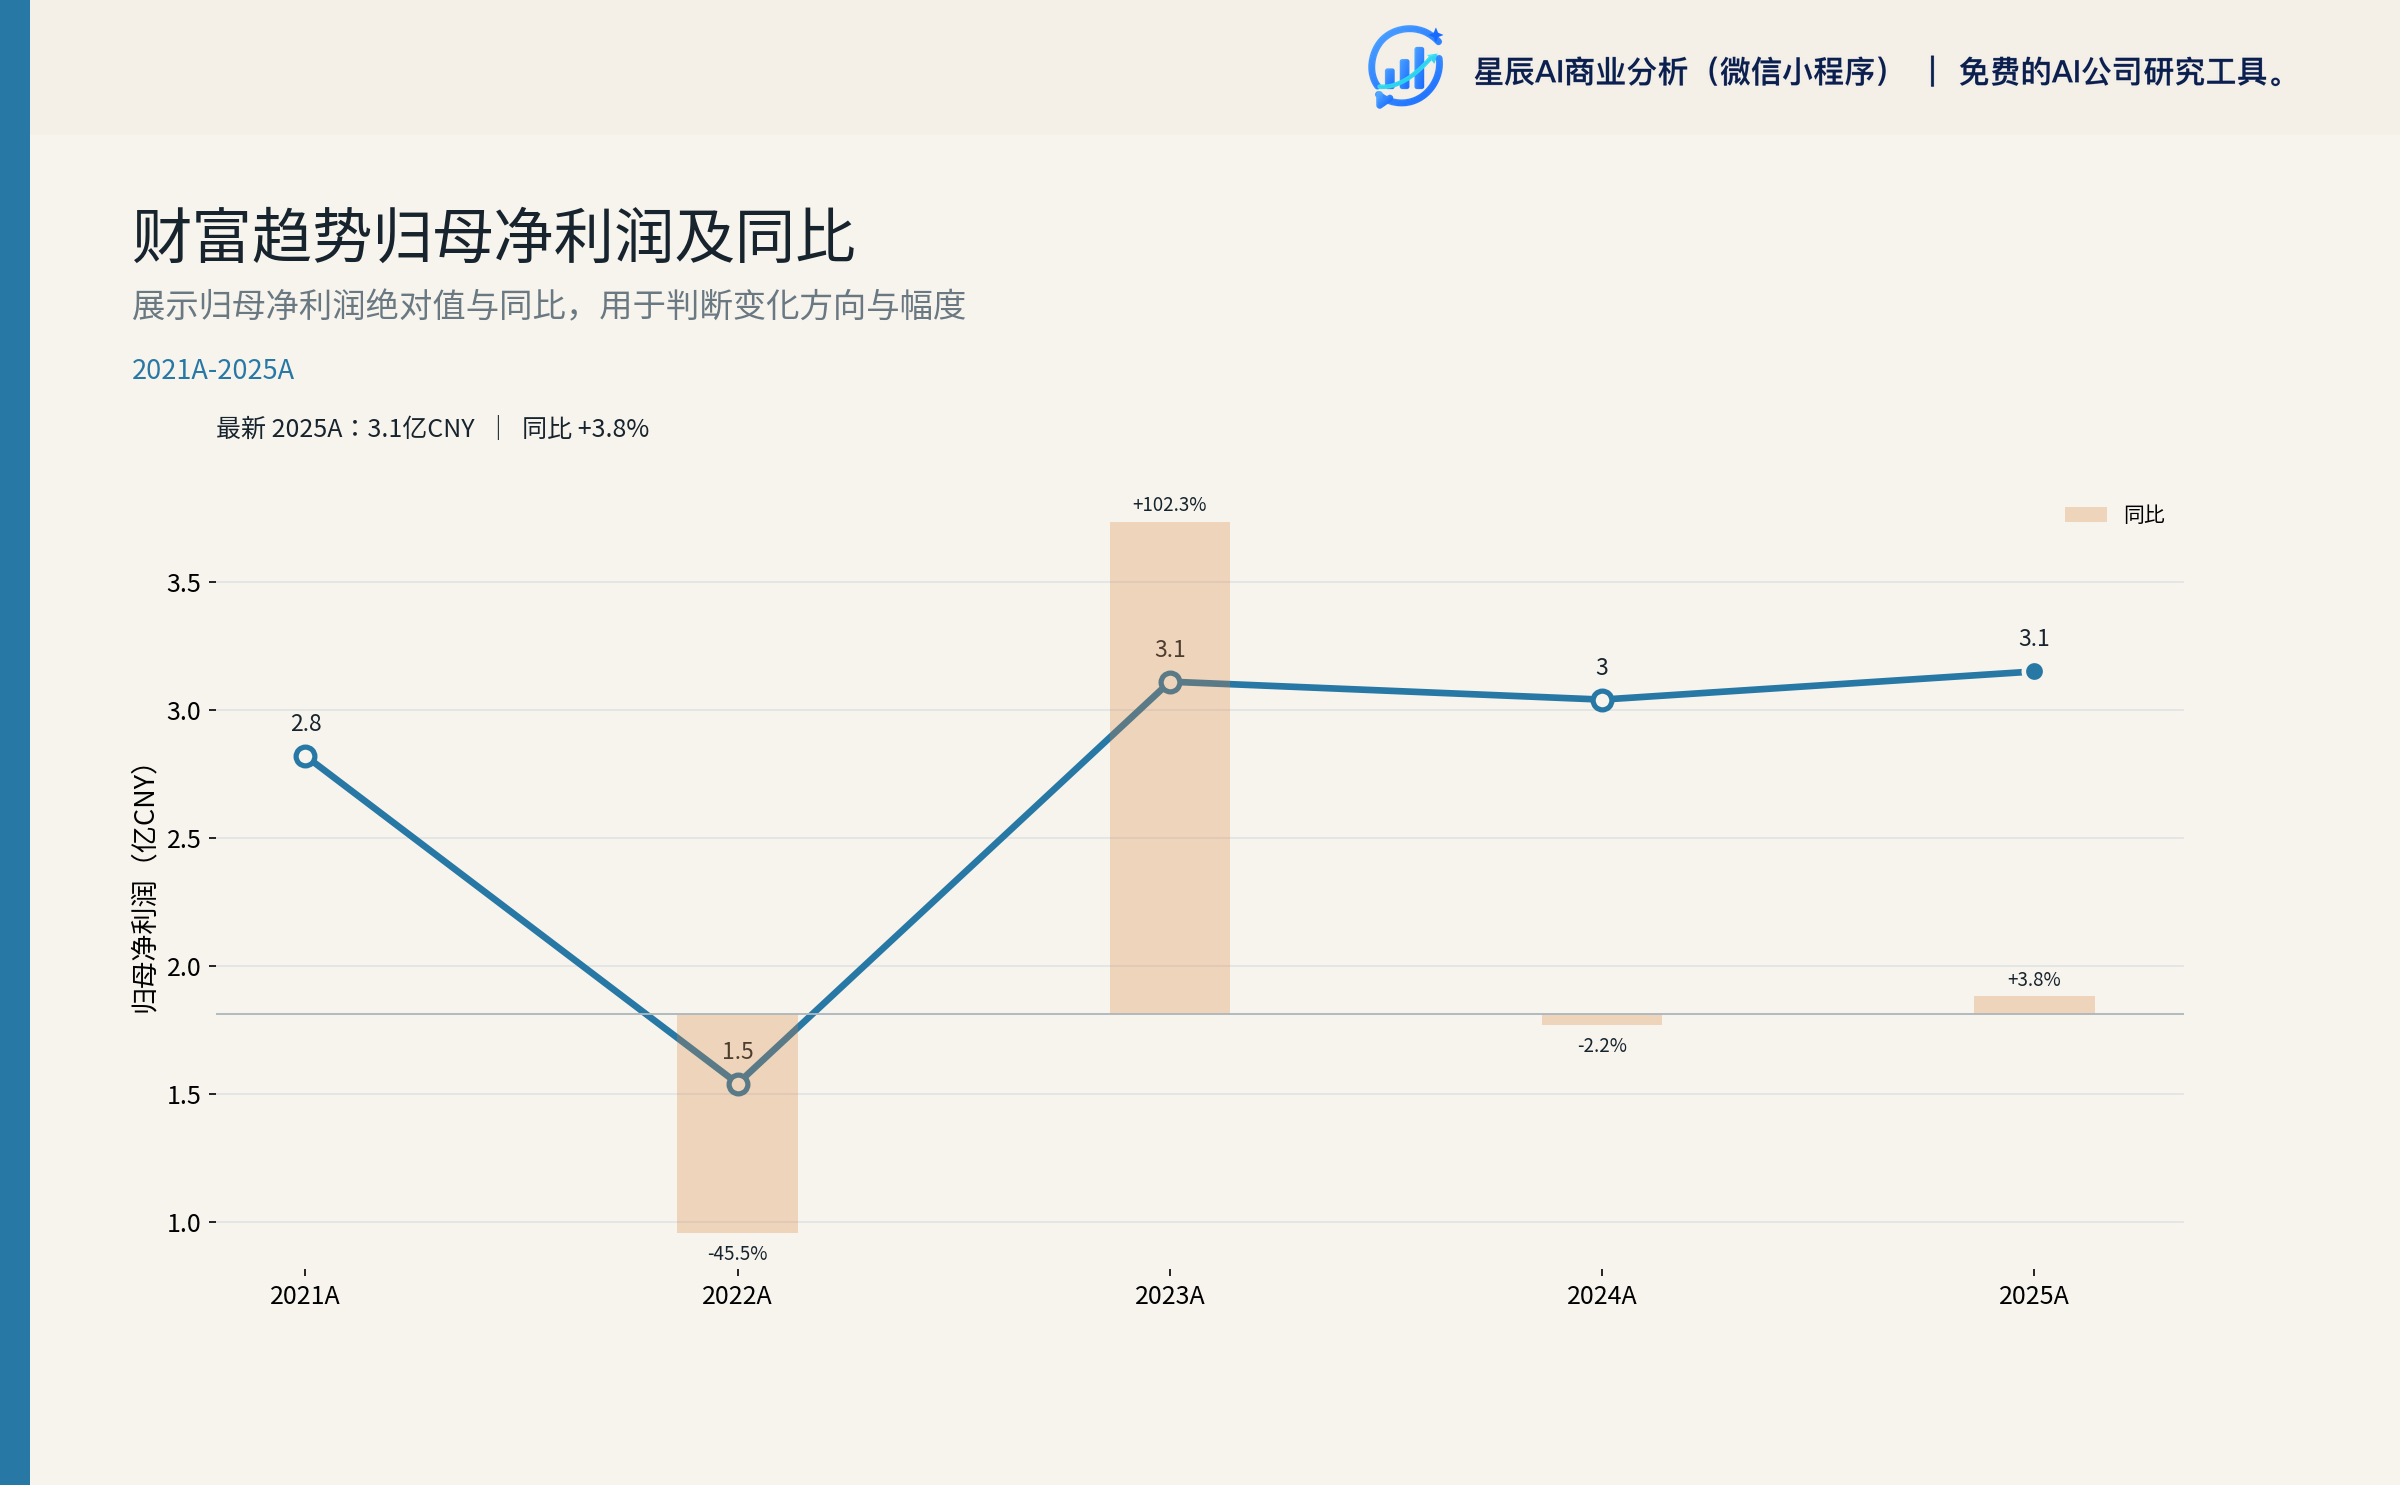The image size is (2400, 1485).
Task: Click the +102.3% bar for 2023A
Action: (1170, 768)
